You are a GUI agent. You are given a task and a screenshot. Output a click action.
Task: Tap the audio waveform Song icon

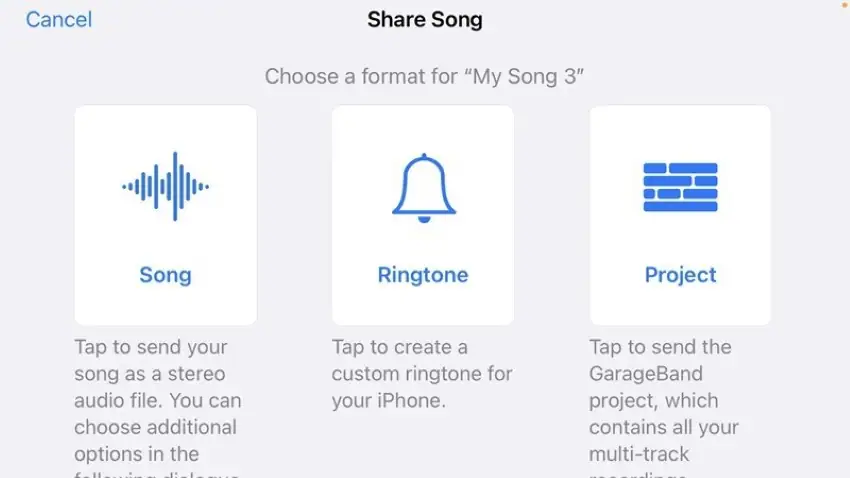point(165,186)
